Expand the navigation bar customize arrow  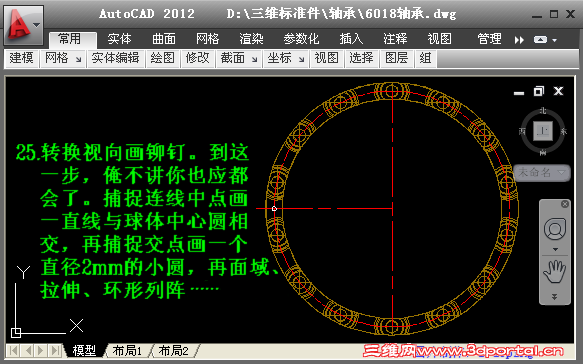[x=554, y=297]
